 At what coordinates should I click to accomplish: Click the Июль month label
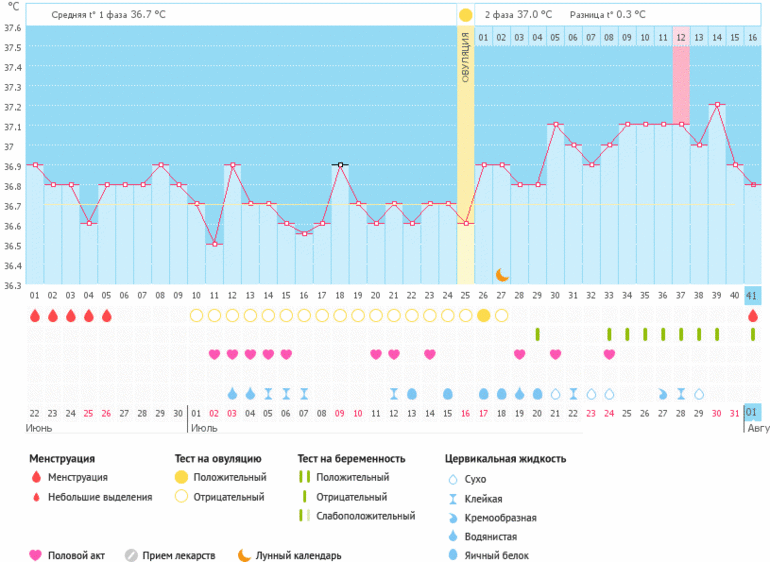pyautogui.click(x=204, y=428)
